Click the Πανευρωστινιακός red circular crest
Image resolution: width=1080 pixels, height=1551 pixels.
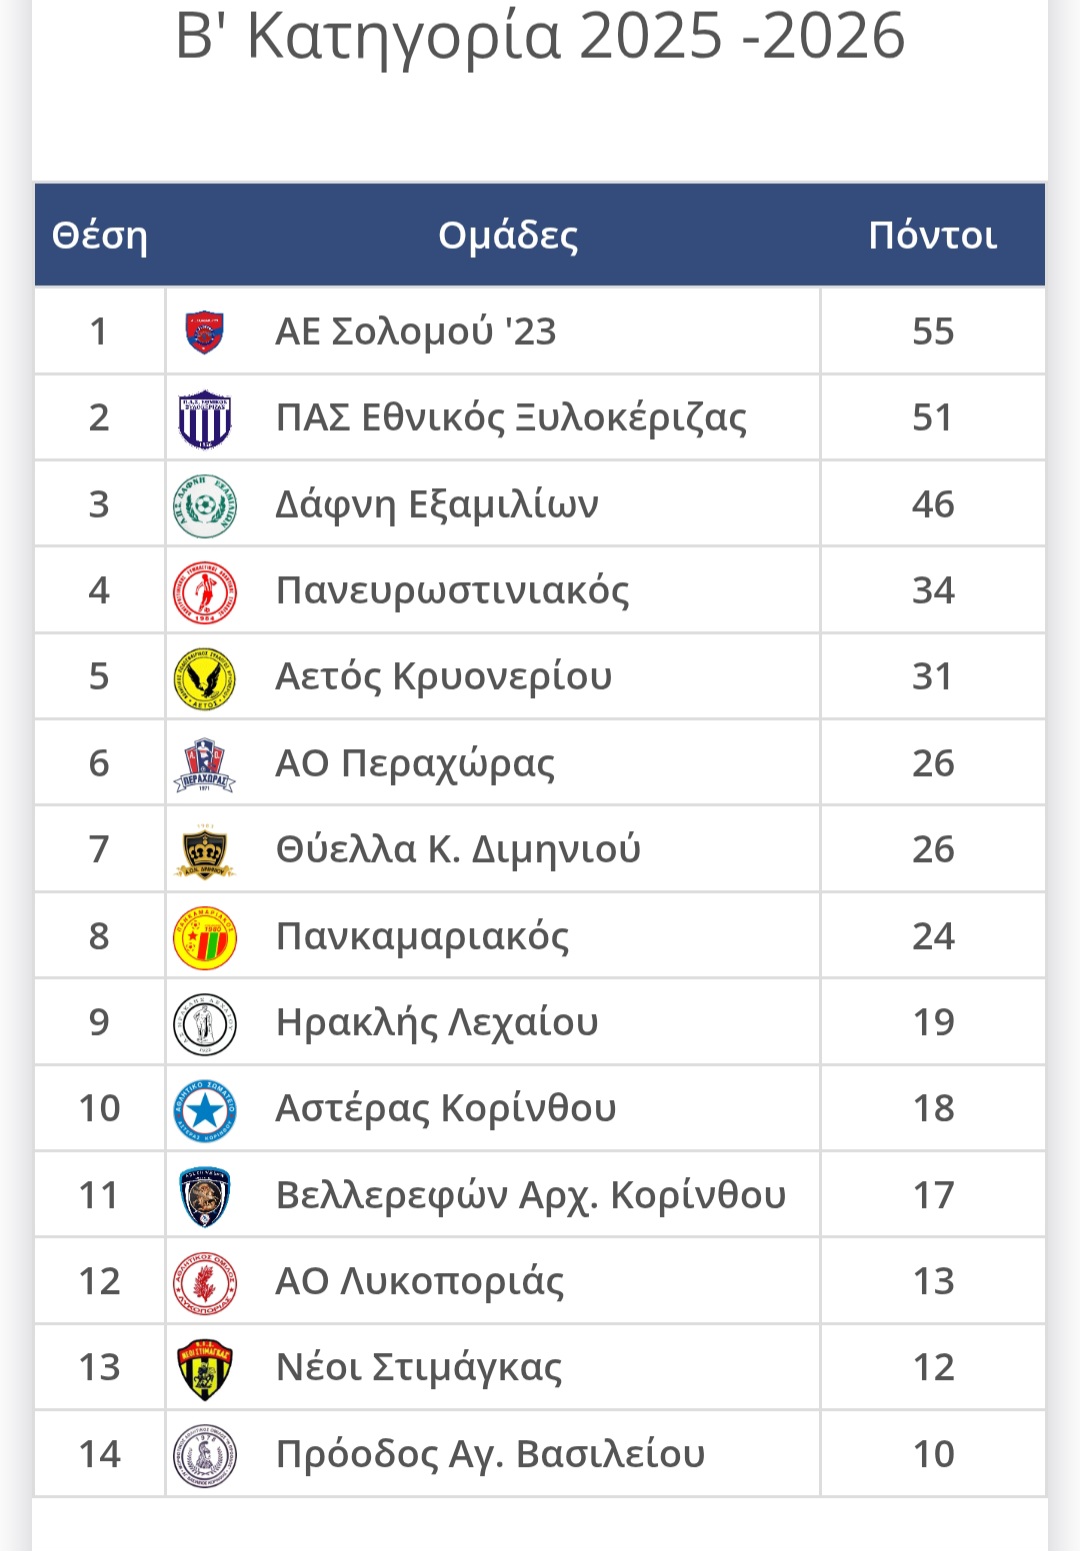click(205, 591)
